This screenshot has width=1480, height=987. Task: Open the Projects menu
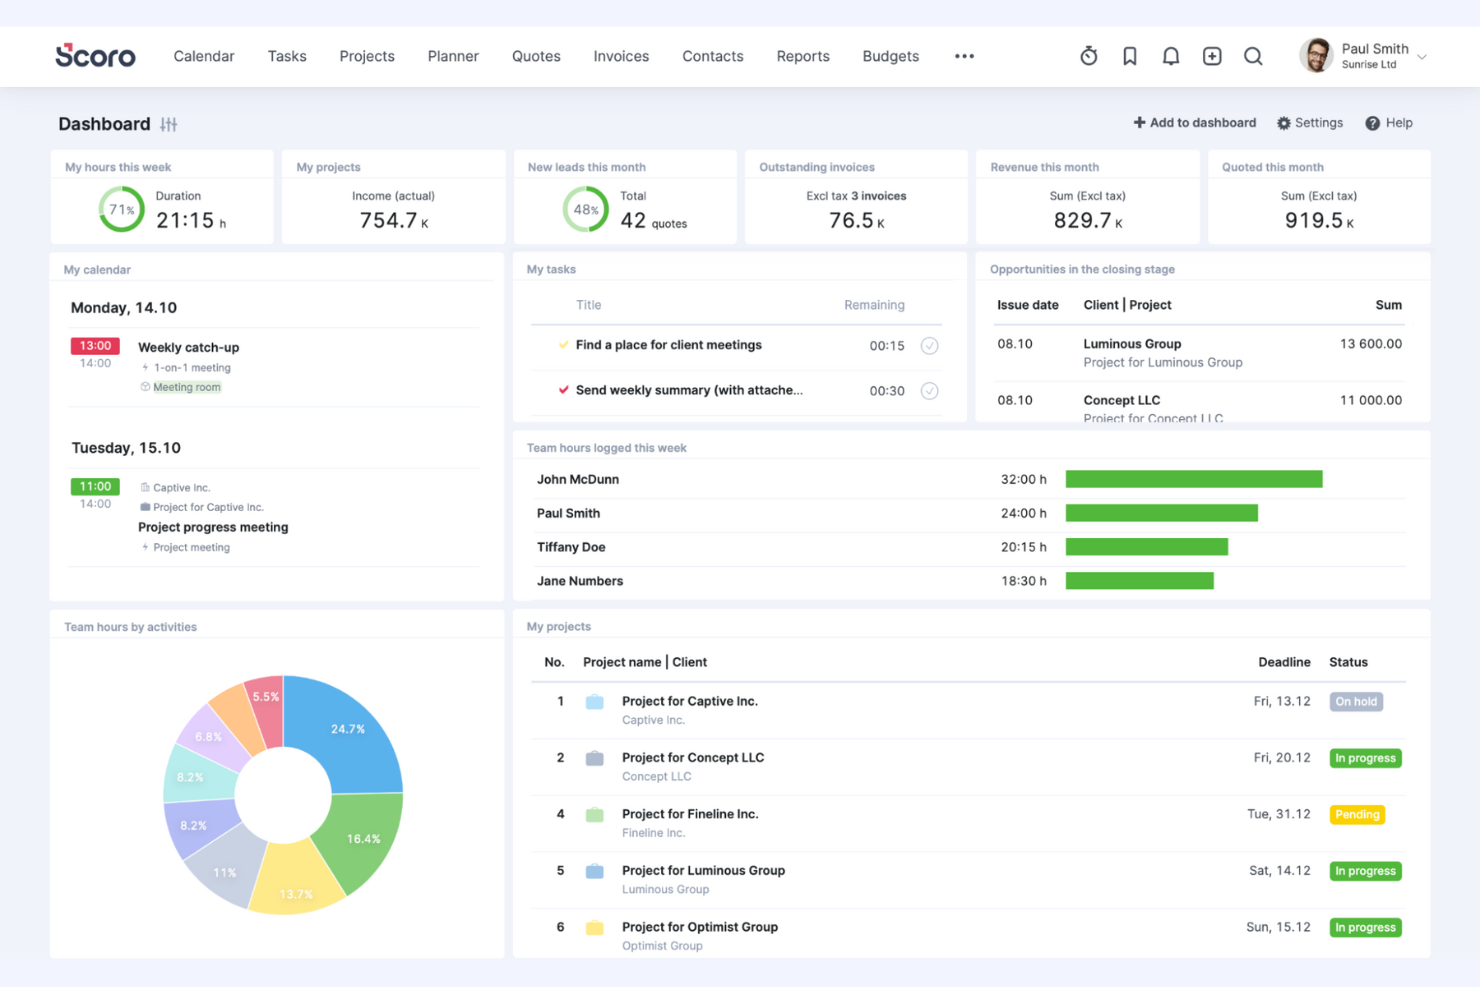pos(367,56)
